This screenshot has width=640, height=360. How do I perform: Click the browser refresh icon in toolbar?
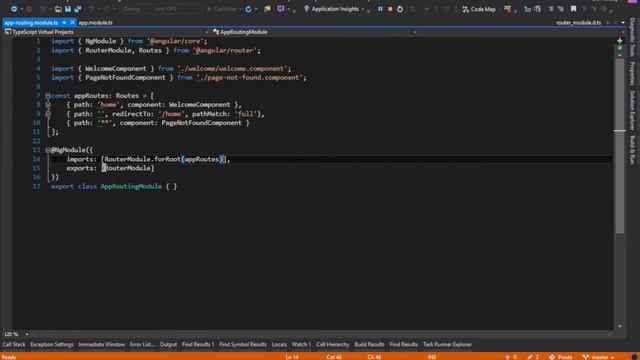click(248, 9)
